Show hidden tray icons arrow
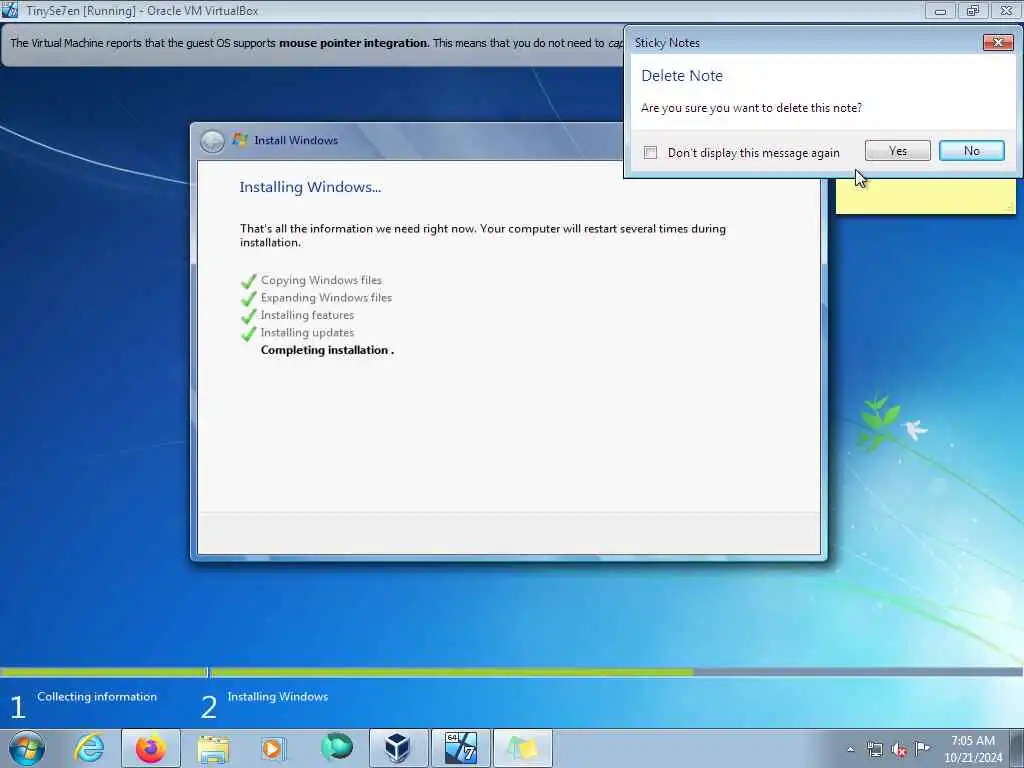Viewport: 1024px width, 768px height. (x=850, y=750)
